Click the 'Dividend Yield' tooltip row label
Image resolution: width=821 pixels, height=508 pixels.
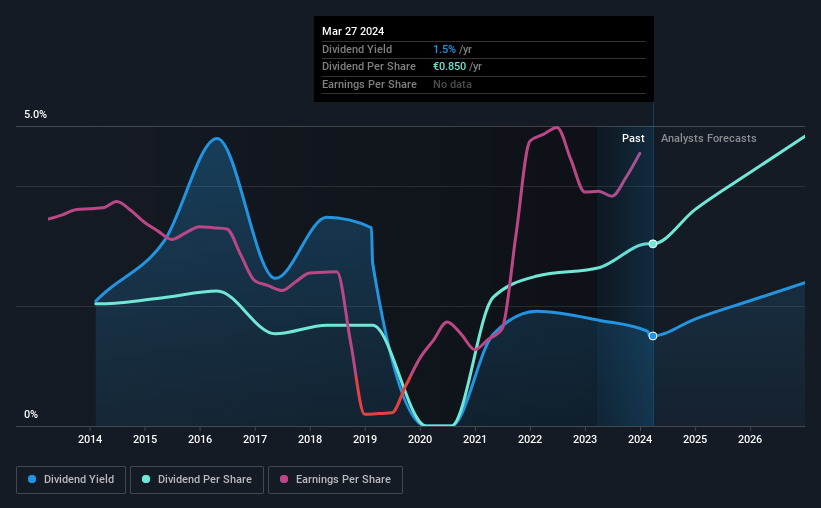click(x=357, y=49)
